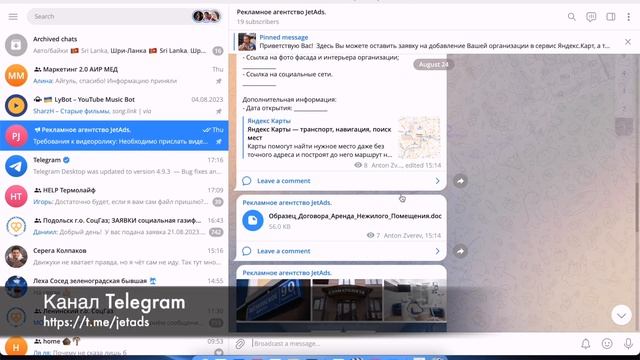Click the Yandex Maps preview map thumbnail

419,138
